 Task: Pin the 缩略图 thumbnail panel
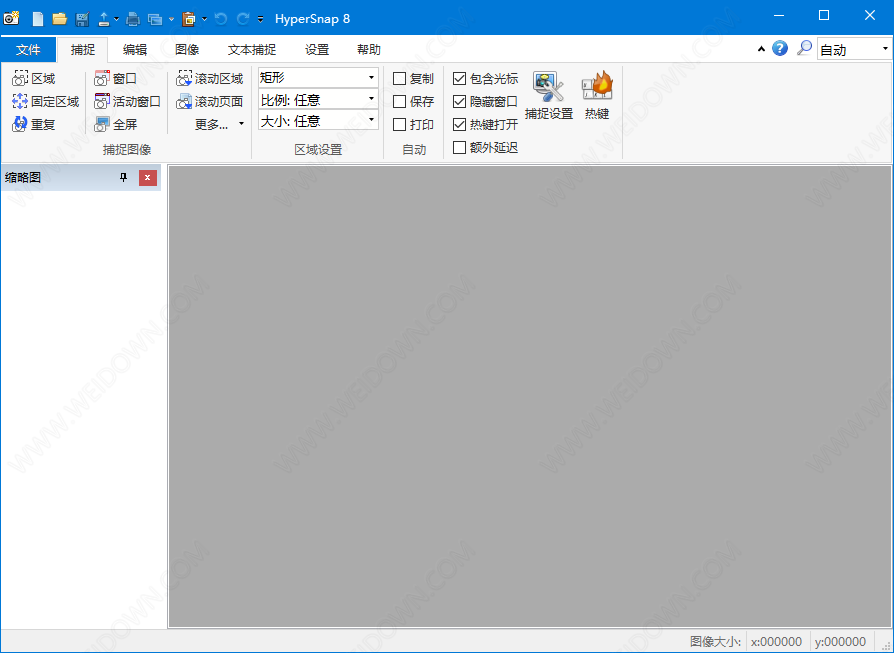pyautogui.click(x=123, y=177)
